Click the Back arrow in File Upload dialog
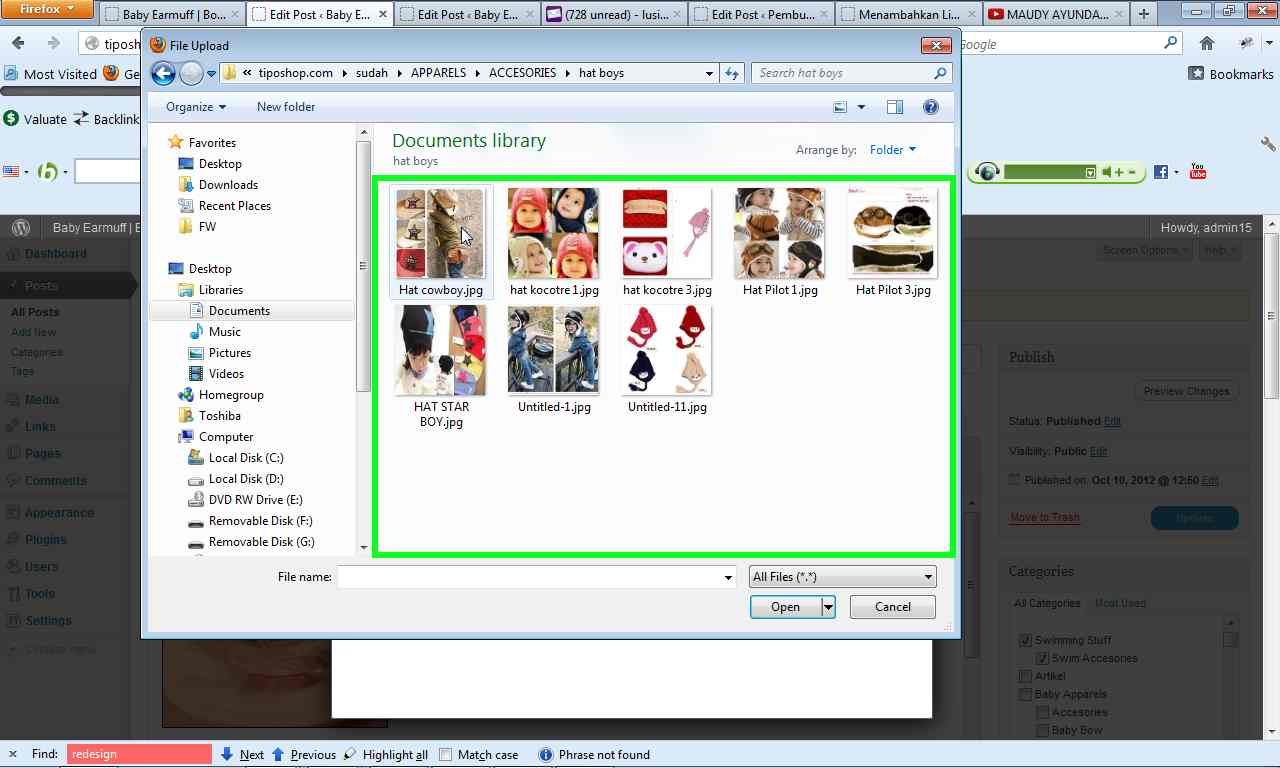1280x768 pixels. point(163,73)
